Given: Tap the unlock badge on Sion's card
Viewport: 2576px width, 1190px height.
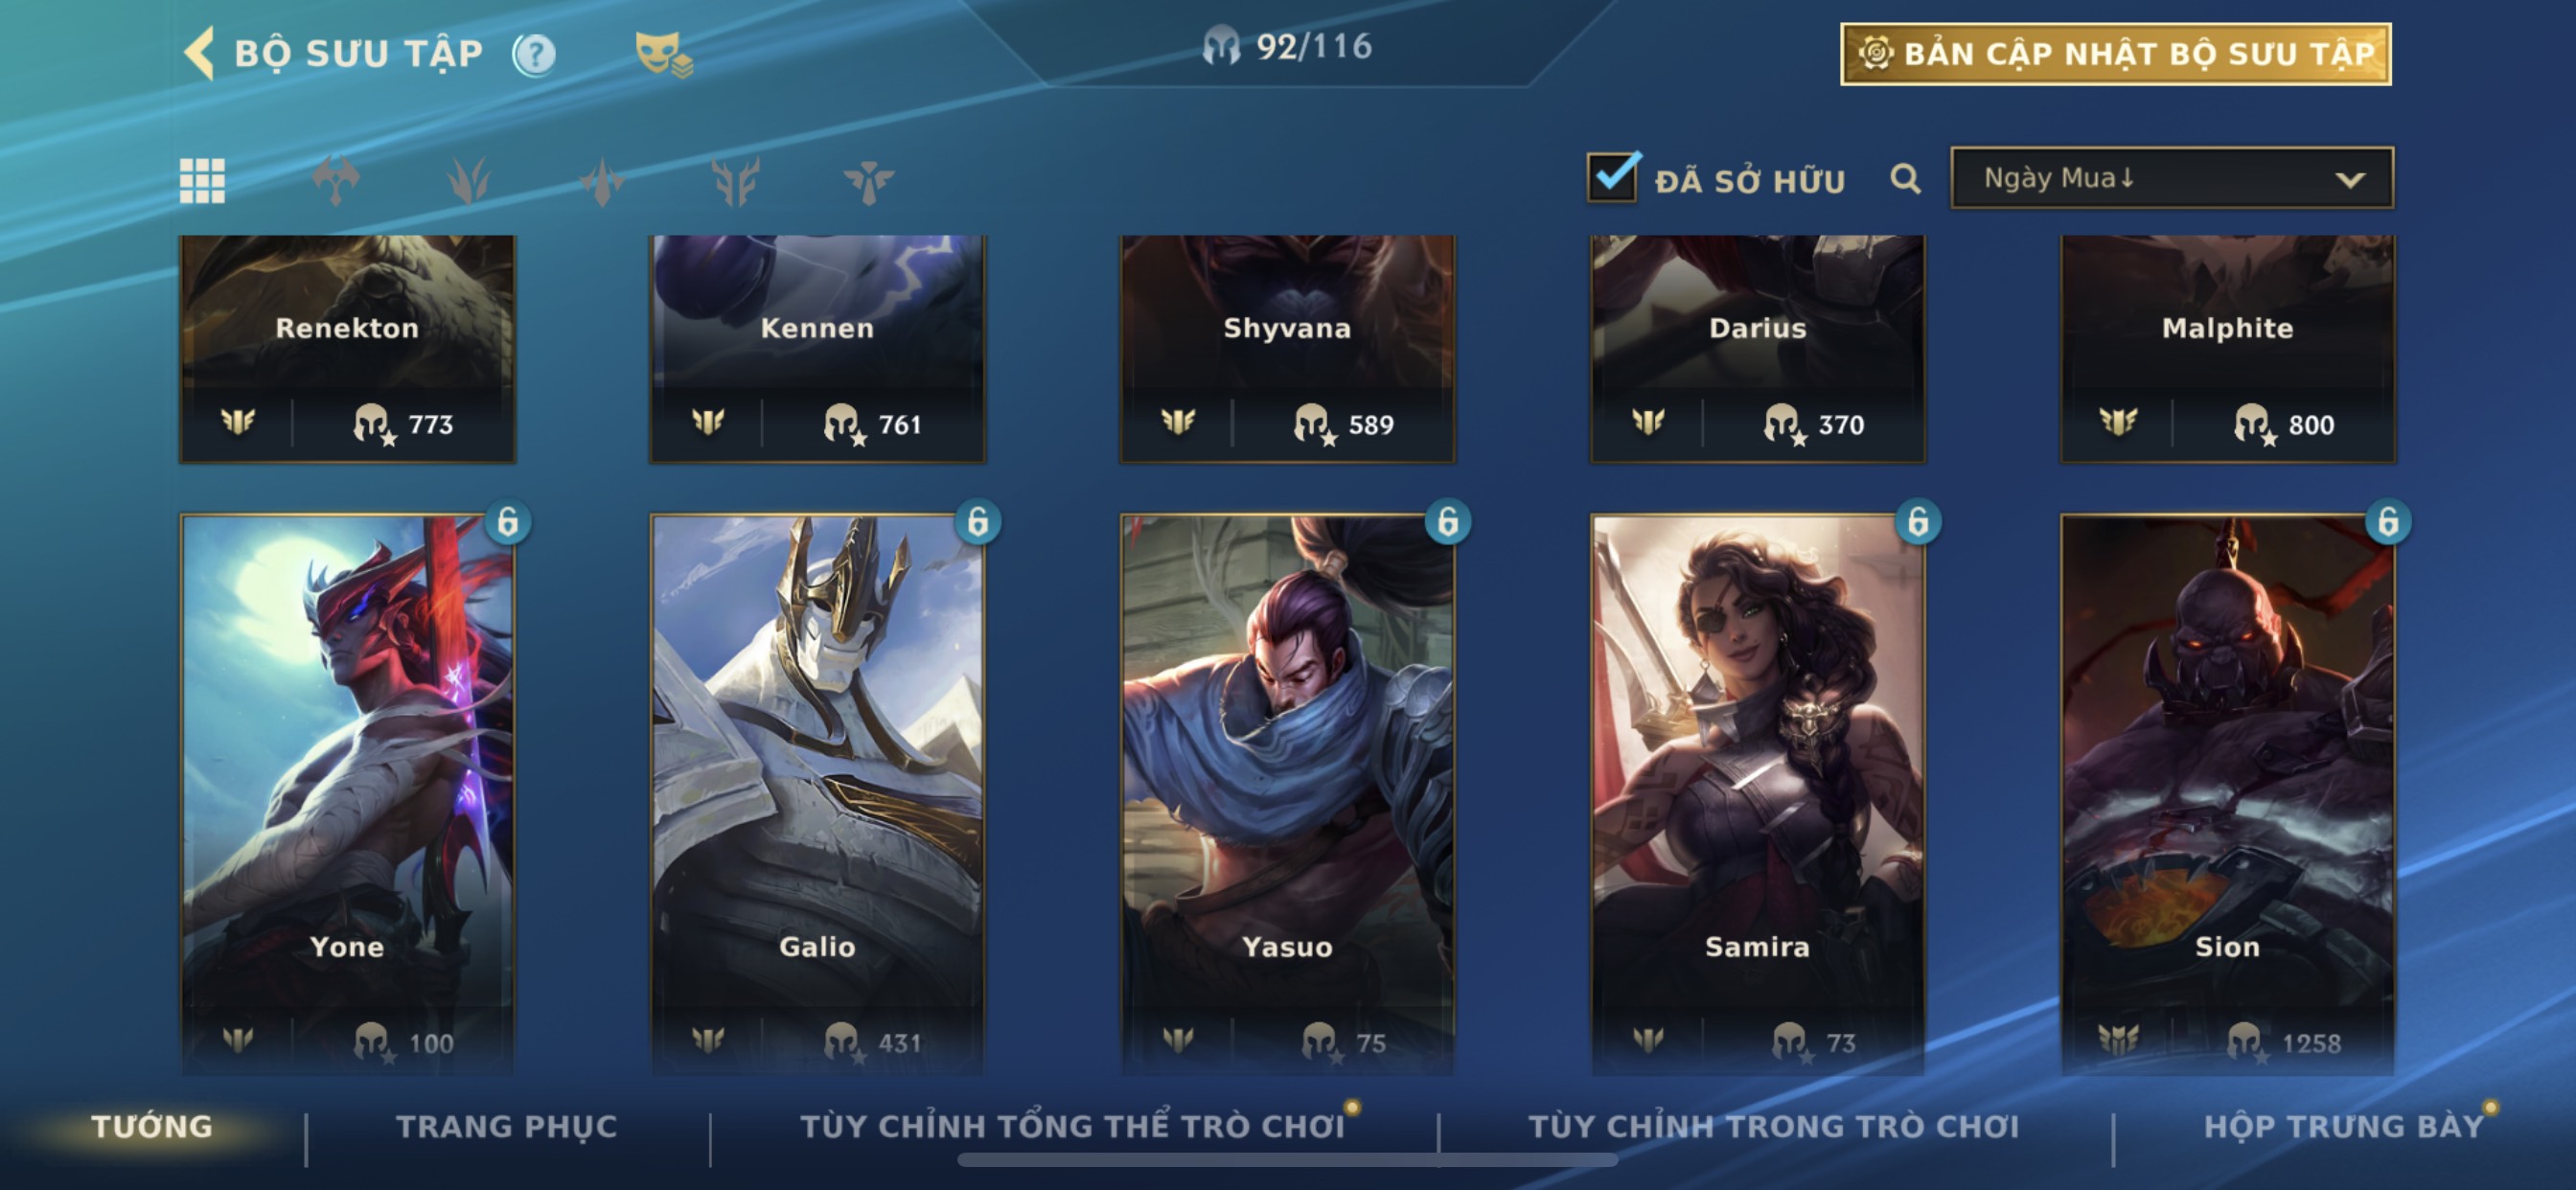Looking at the screenshot, I should click(2388, 521).
